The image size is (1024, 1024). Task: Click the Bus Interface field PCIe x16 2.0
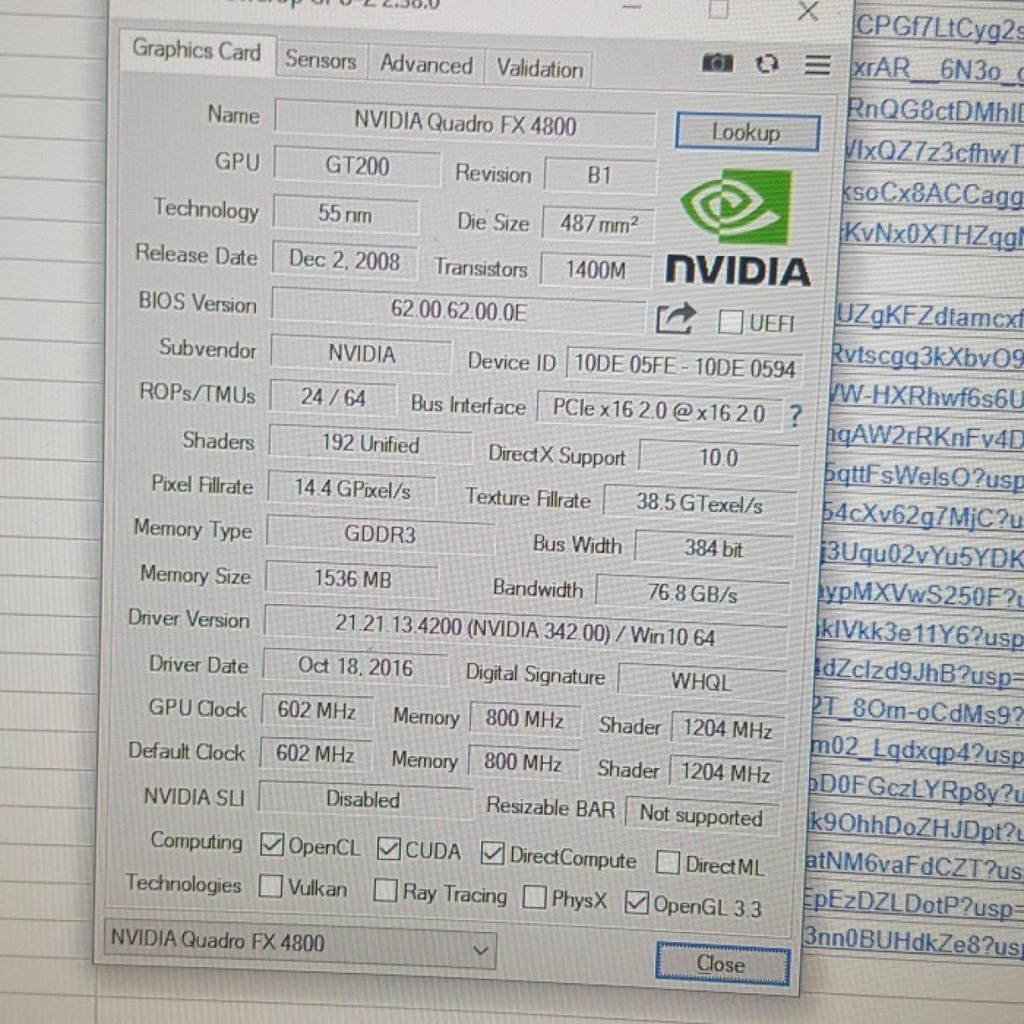click(x=659, y=410)
